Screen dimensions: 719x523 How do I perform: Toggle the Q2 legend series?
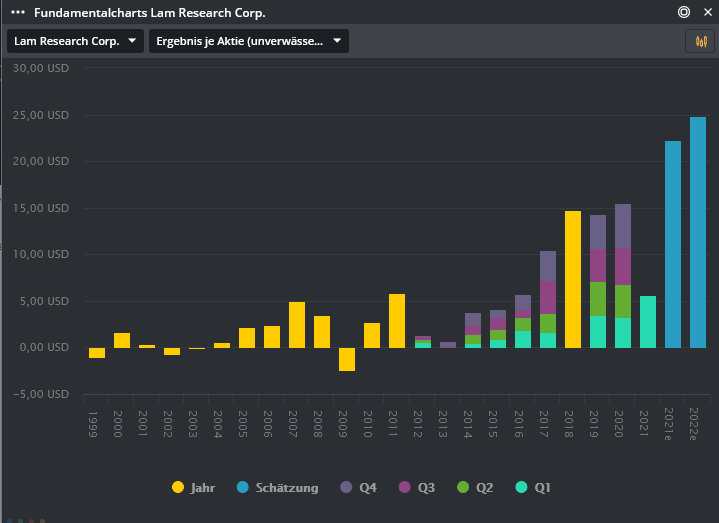click(475, 487)
